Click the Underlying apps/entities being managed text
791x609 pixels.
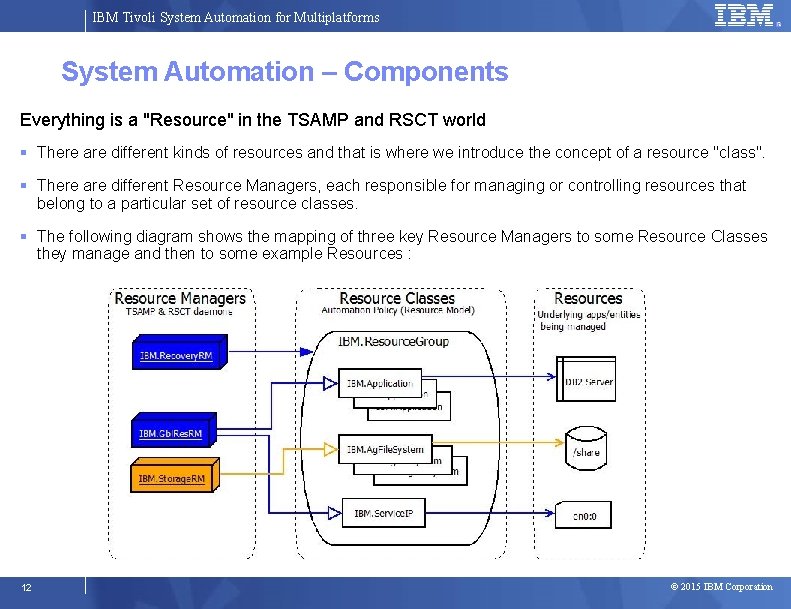click(588, 320)
